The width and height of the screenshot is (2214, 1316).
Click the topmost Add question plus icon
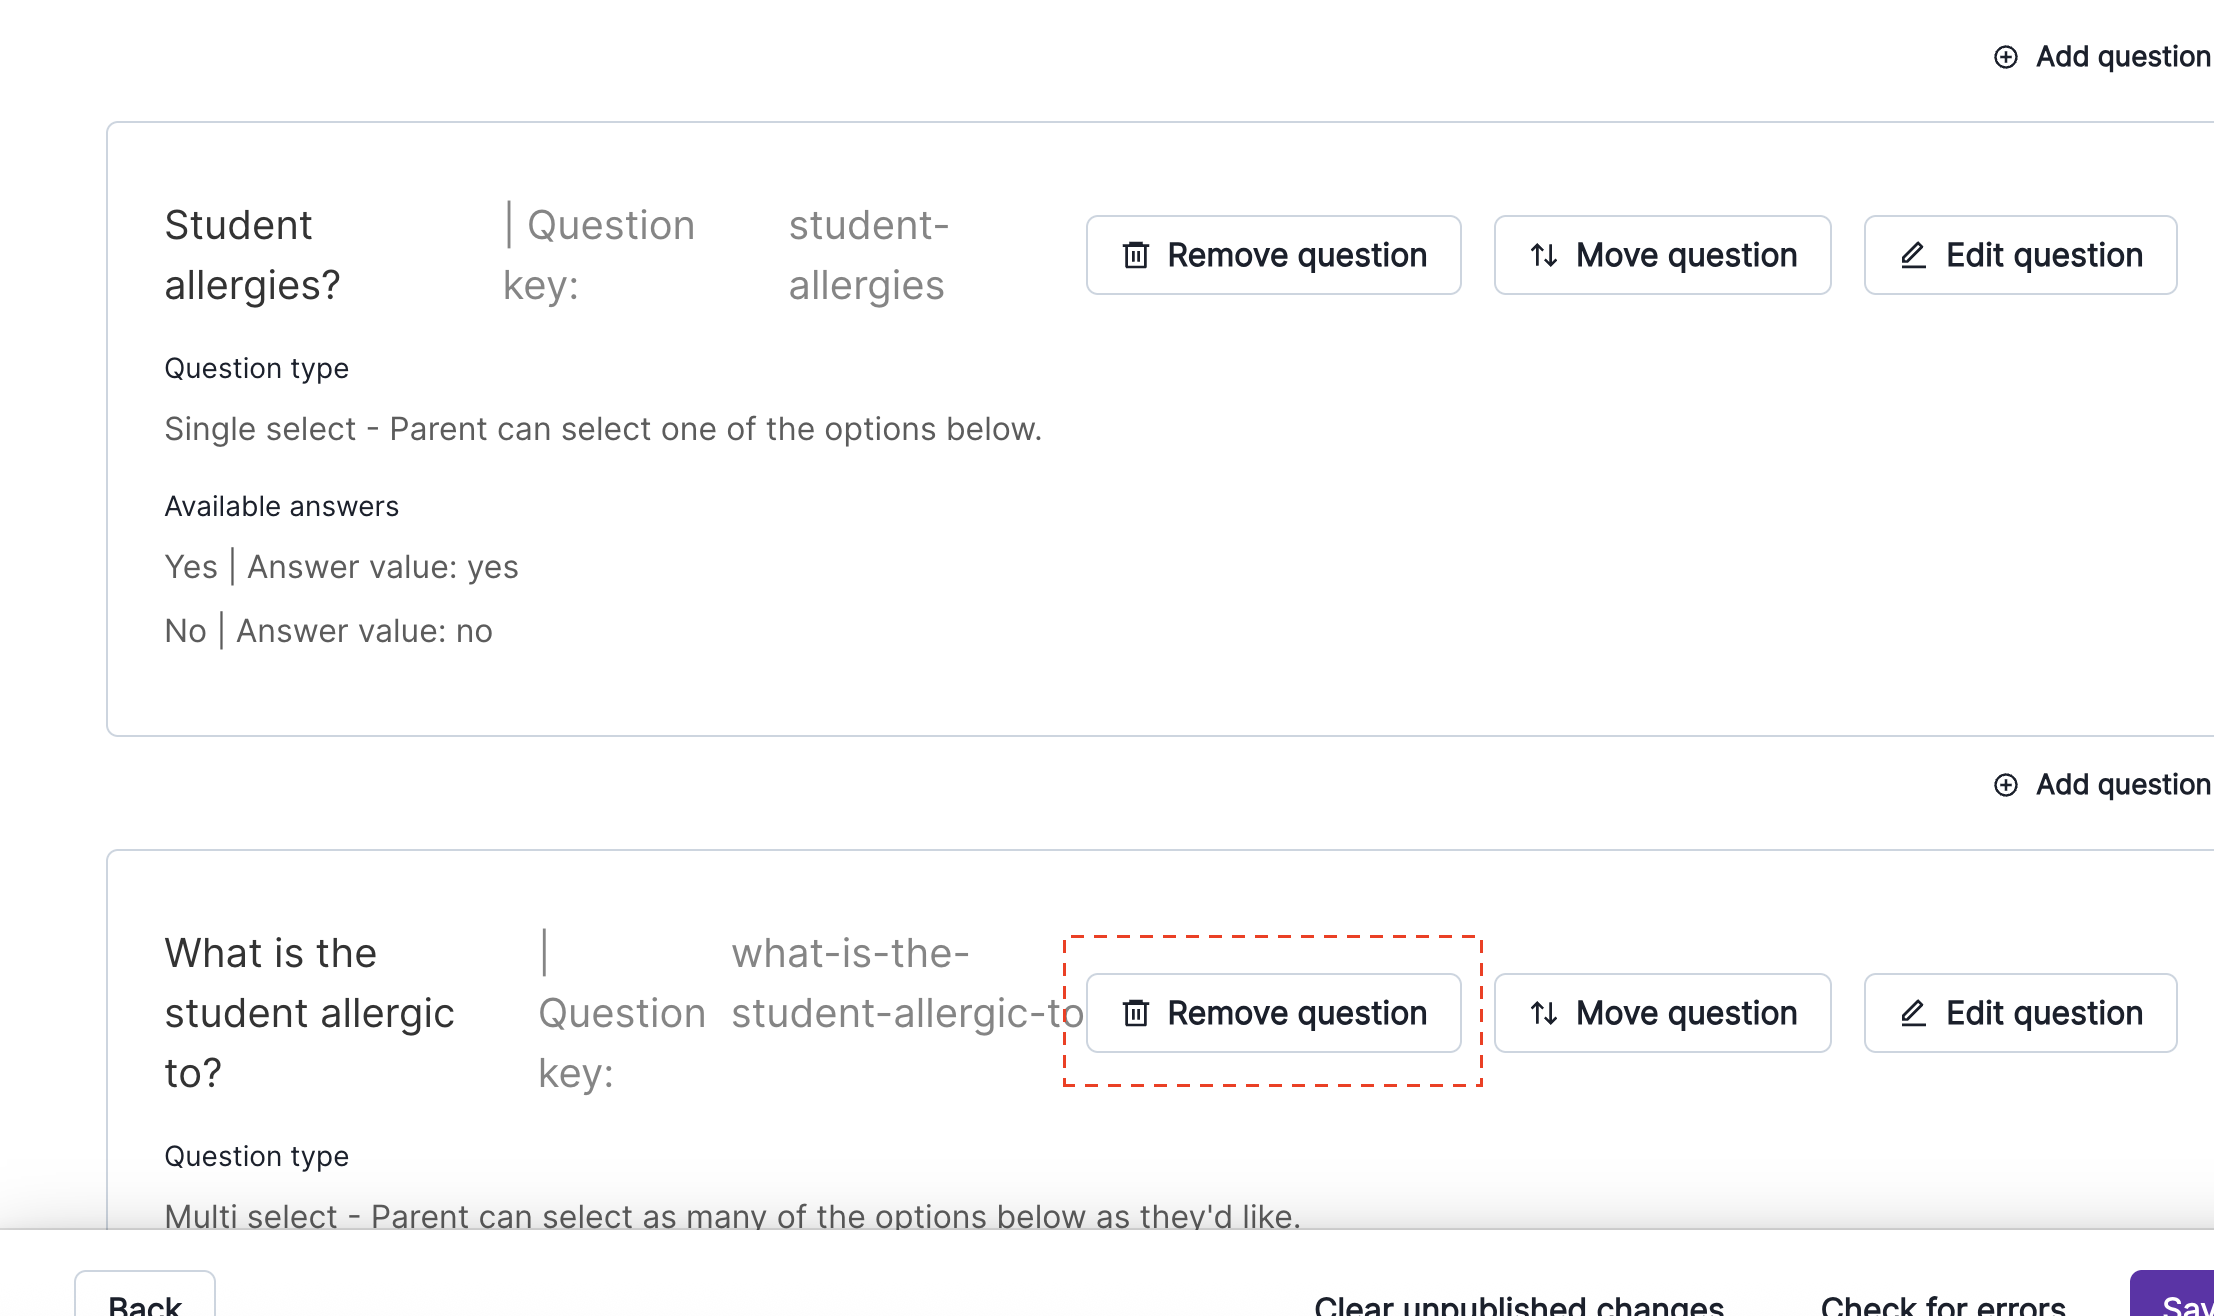tap(2006, 57)
